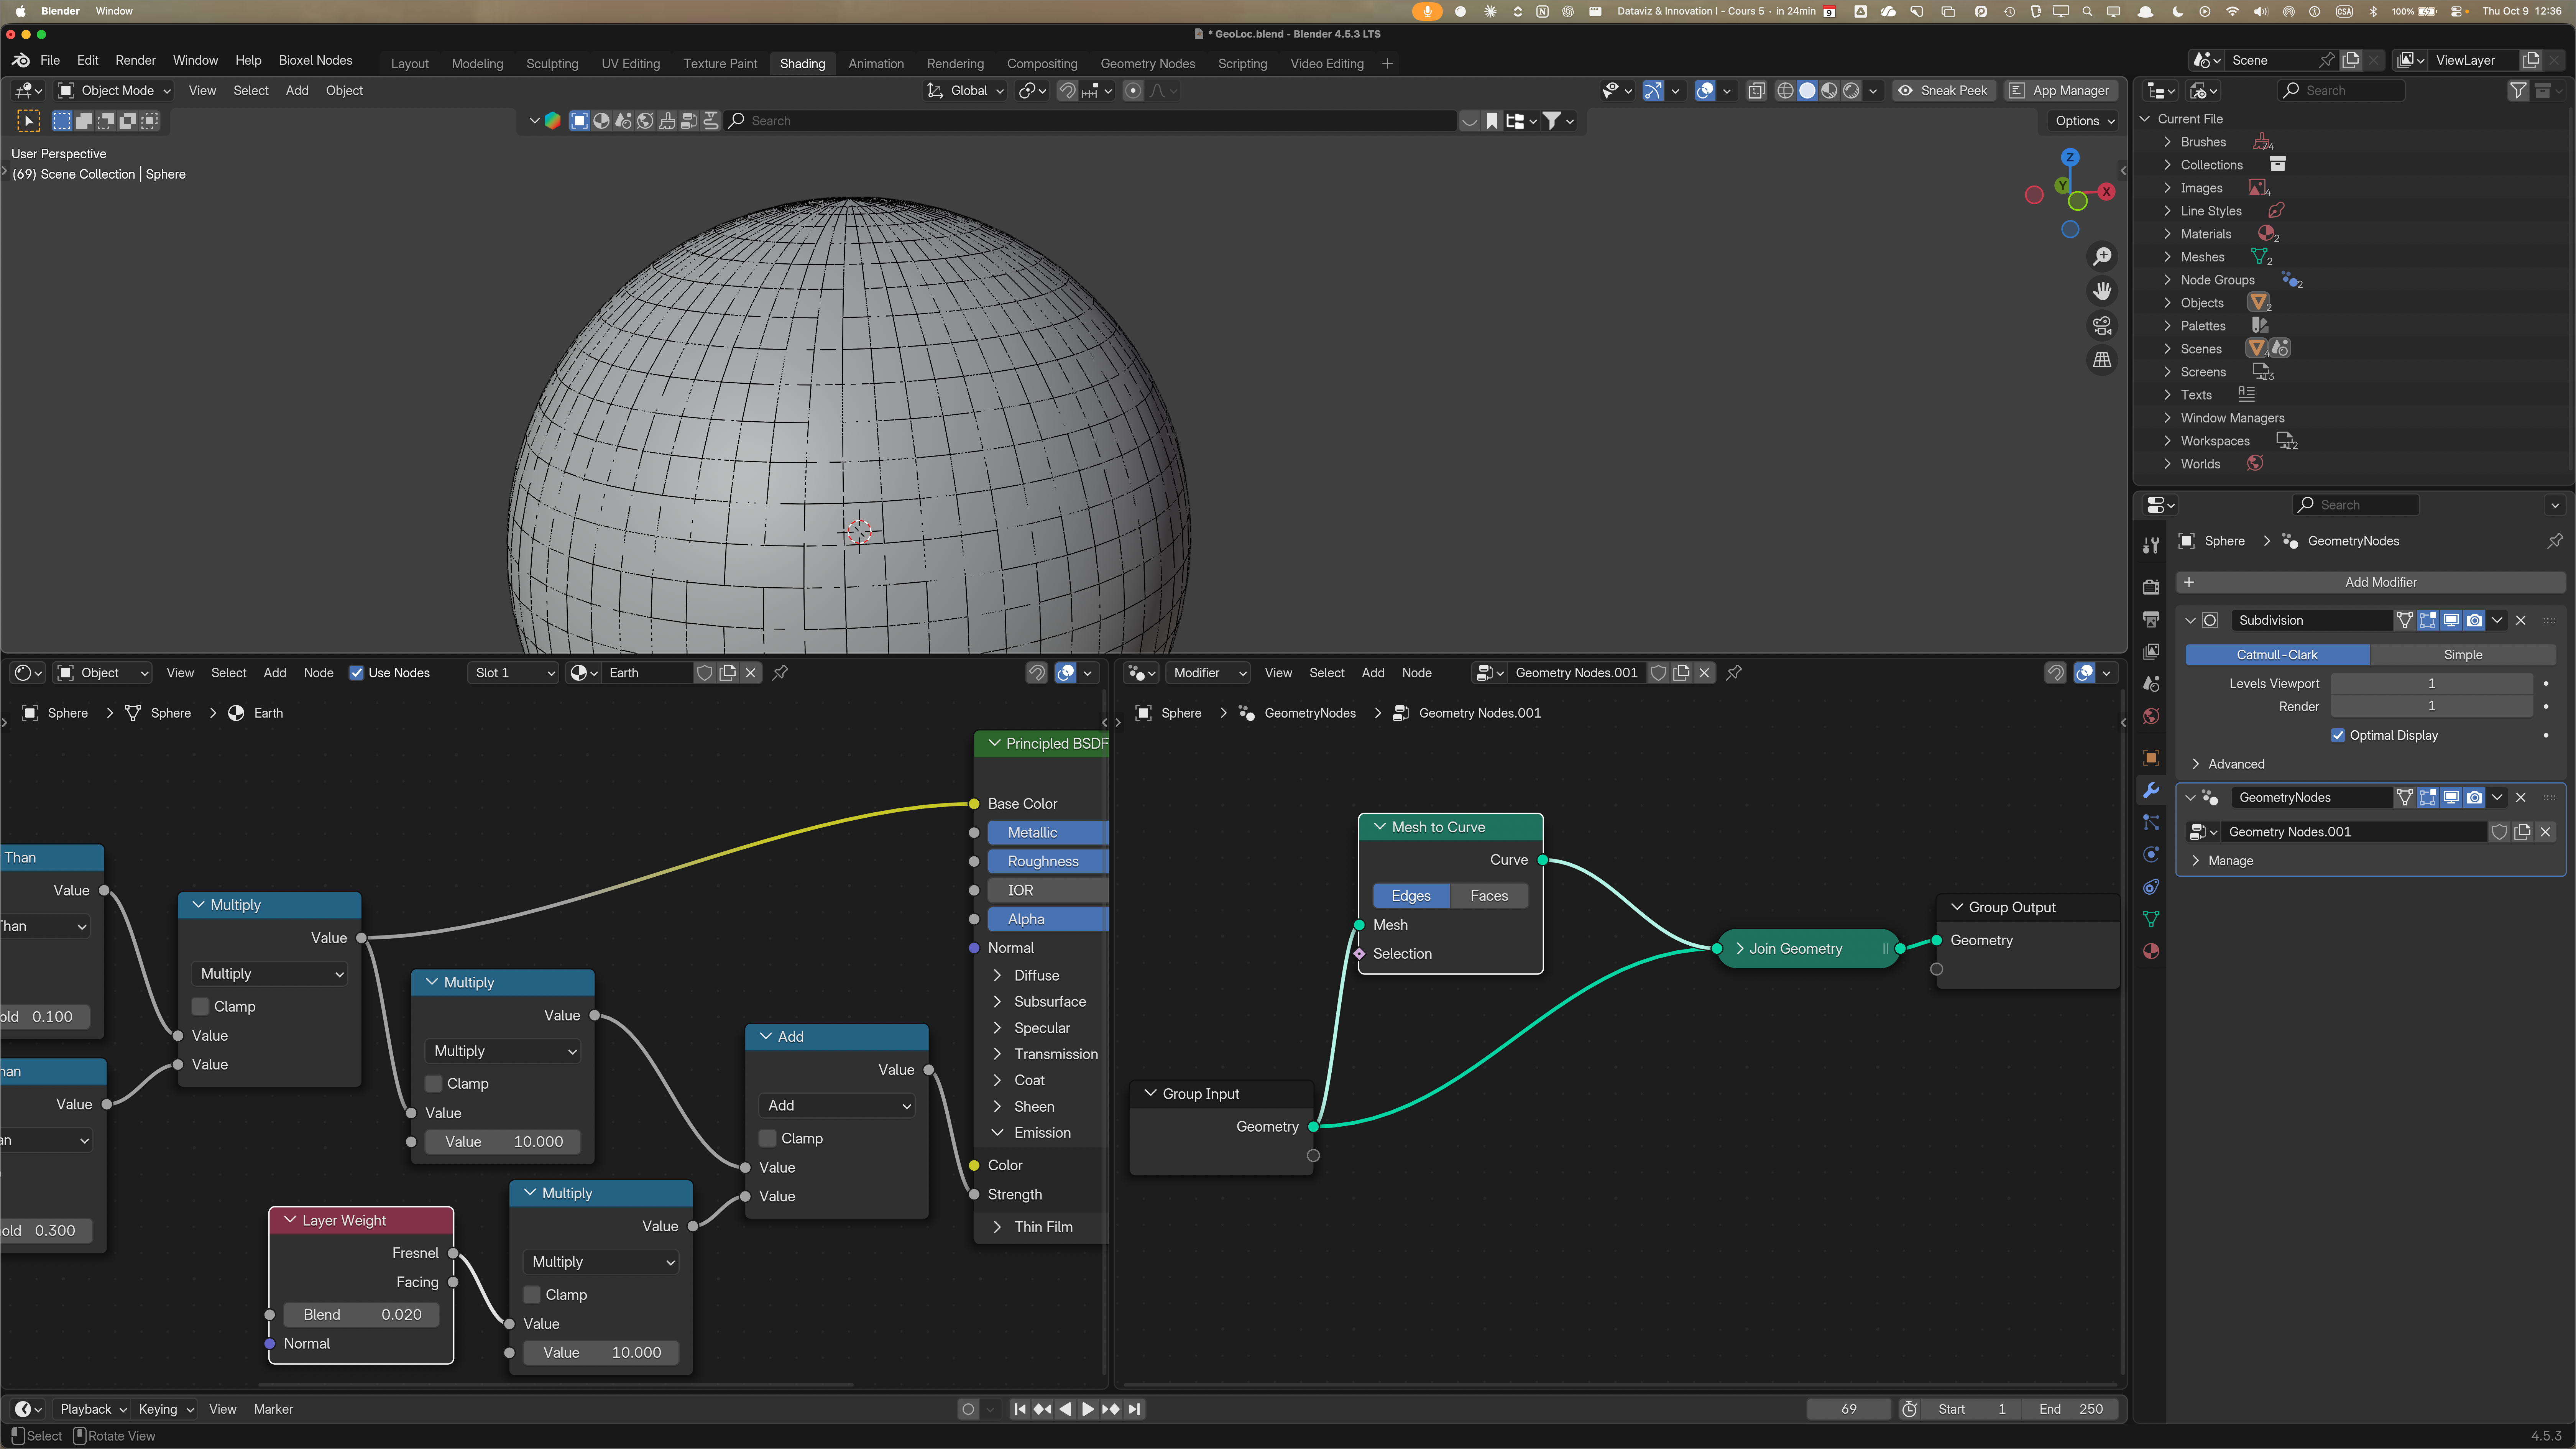Open the Output properties tab with the printer icon
2576x1449 pixels.
point(2151,619)
